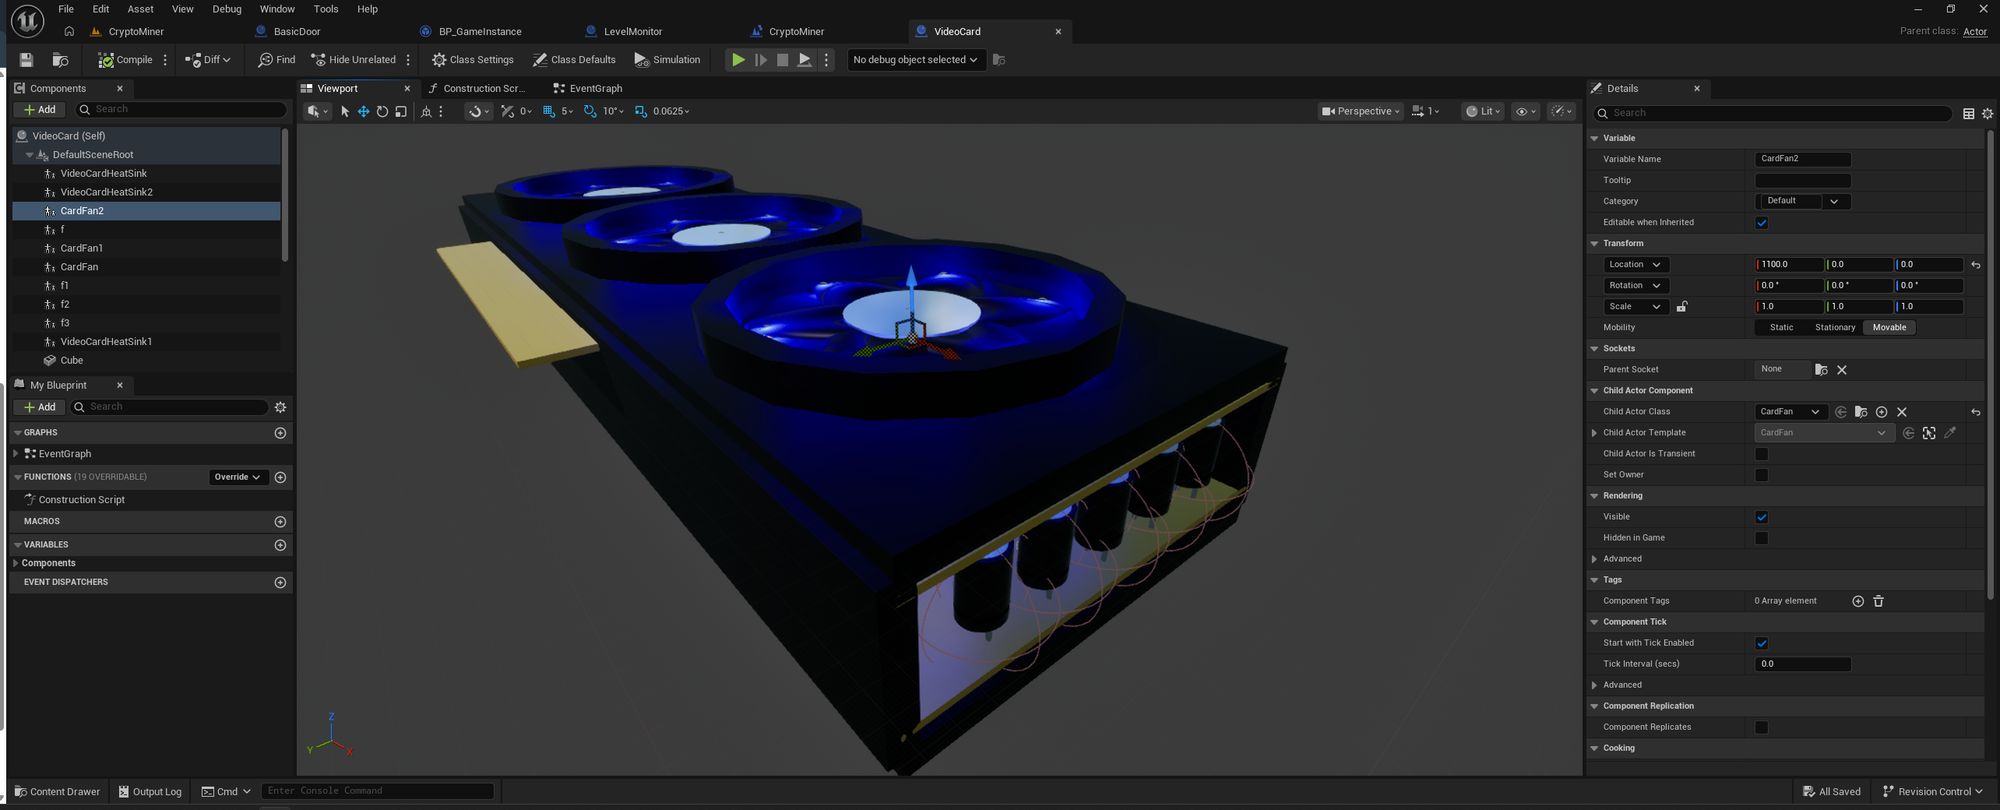This screenshot has width=2000, height=810.
Task: Enable Component Replicates checkbox
Action: pyautogui.click(x=1762, y=727)
